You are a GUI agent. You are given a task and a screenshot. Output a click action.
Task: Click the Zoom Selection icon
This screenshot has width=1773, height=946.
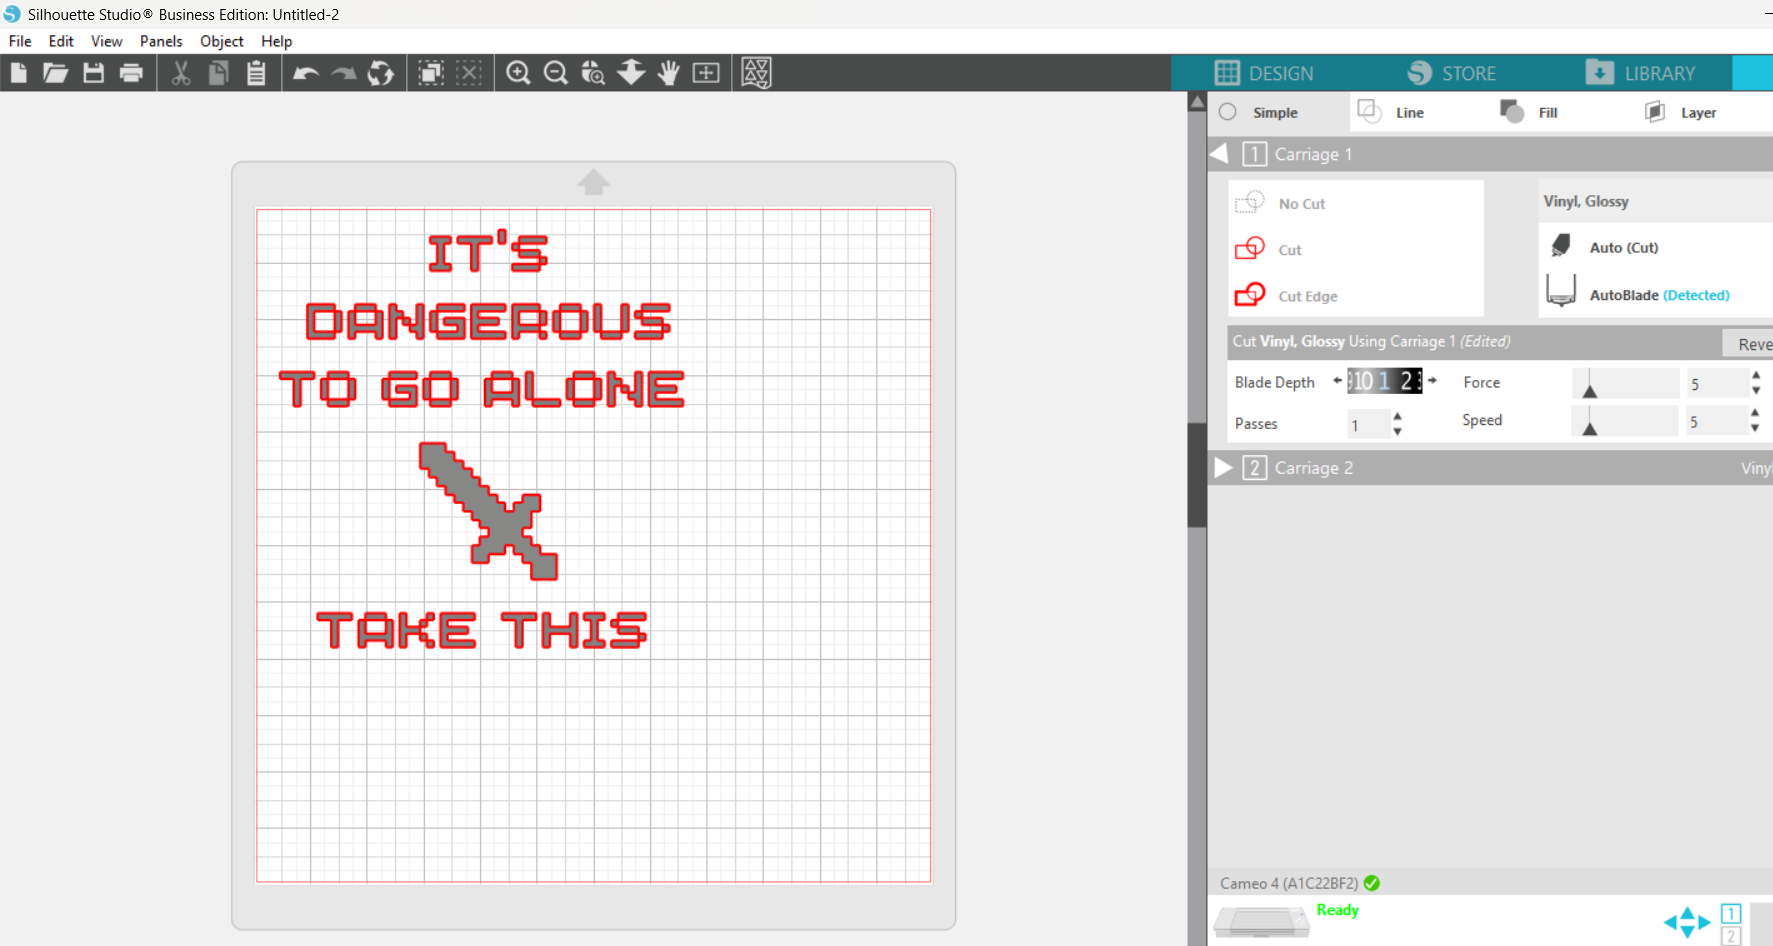[593, 73]
